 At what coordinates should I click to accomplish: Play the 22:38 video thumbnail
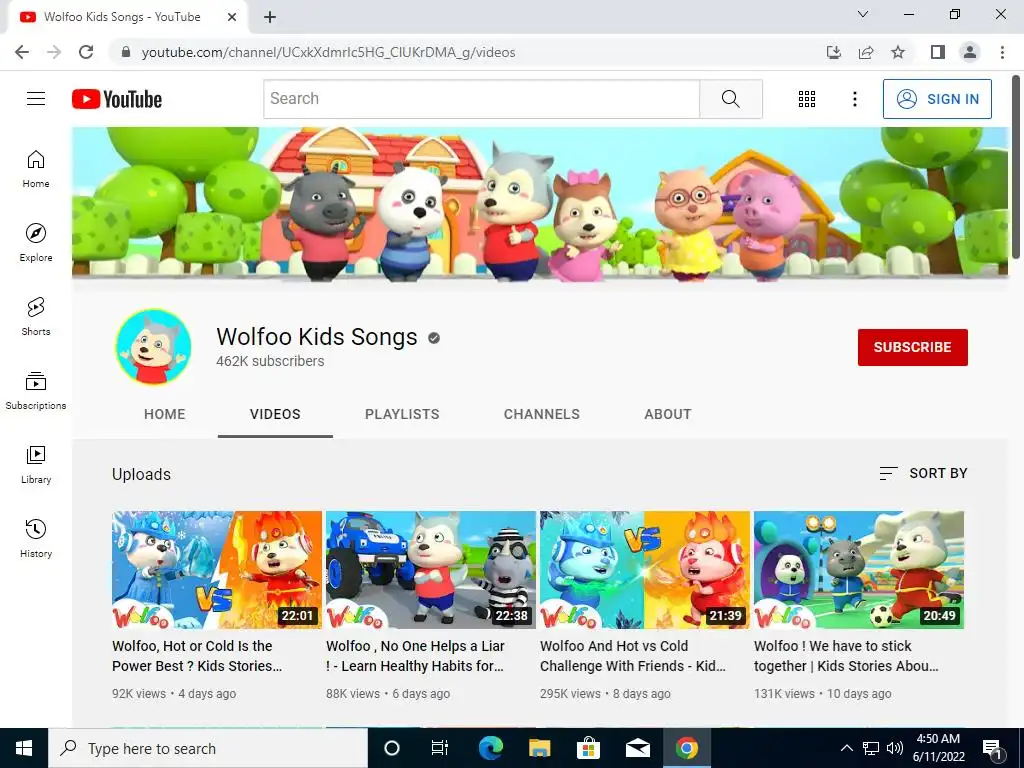coord(431,569)
